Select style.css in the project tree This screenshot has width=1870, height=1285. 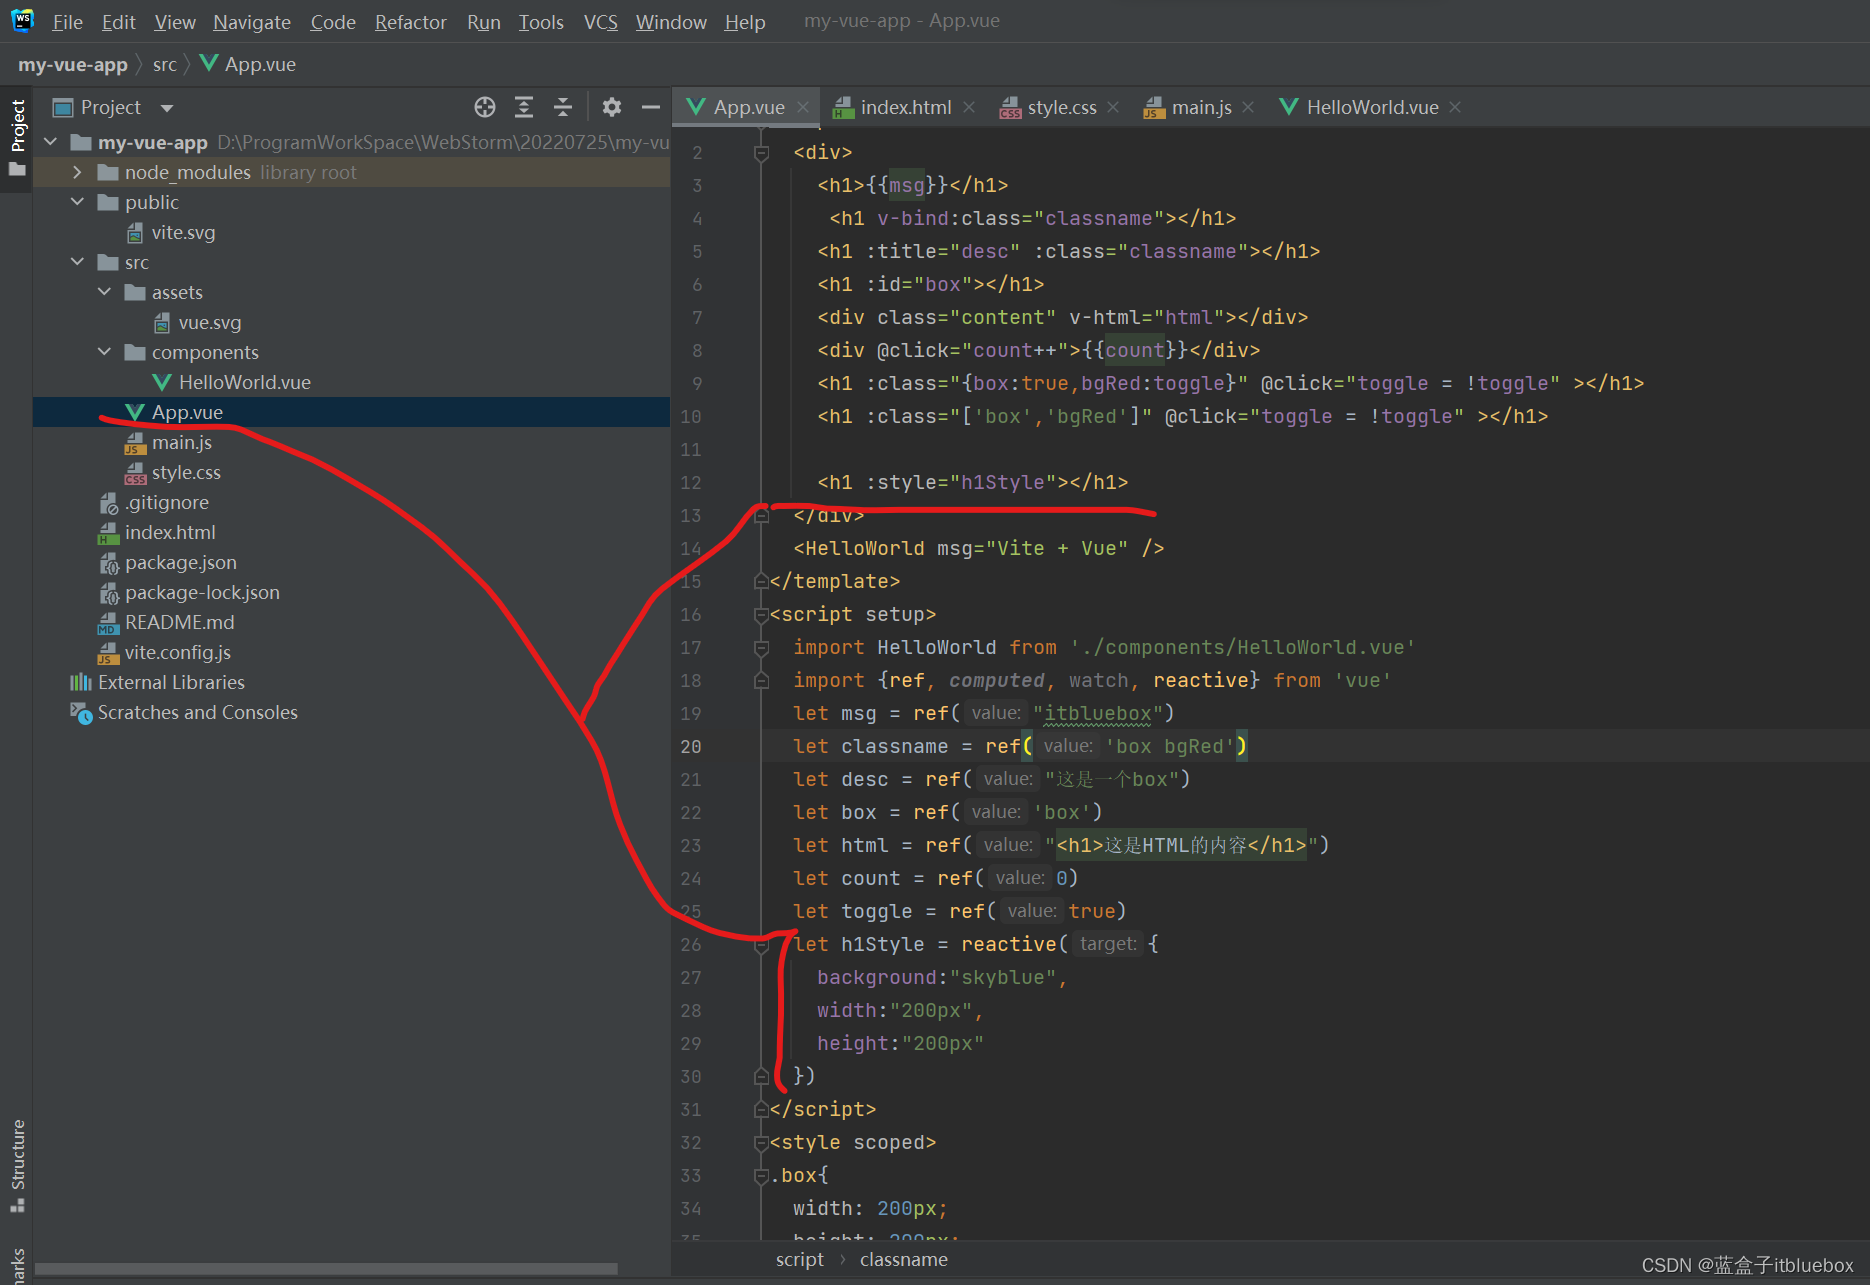pos(186,472)
